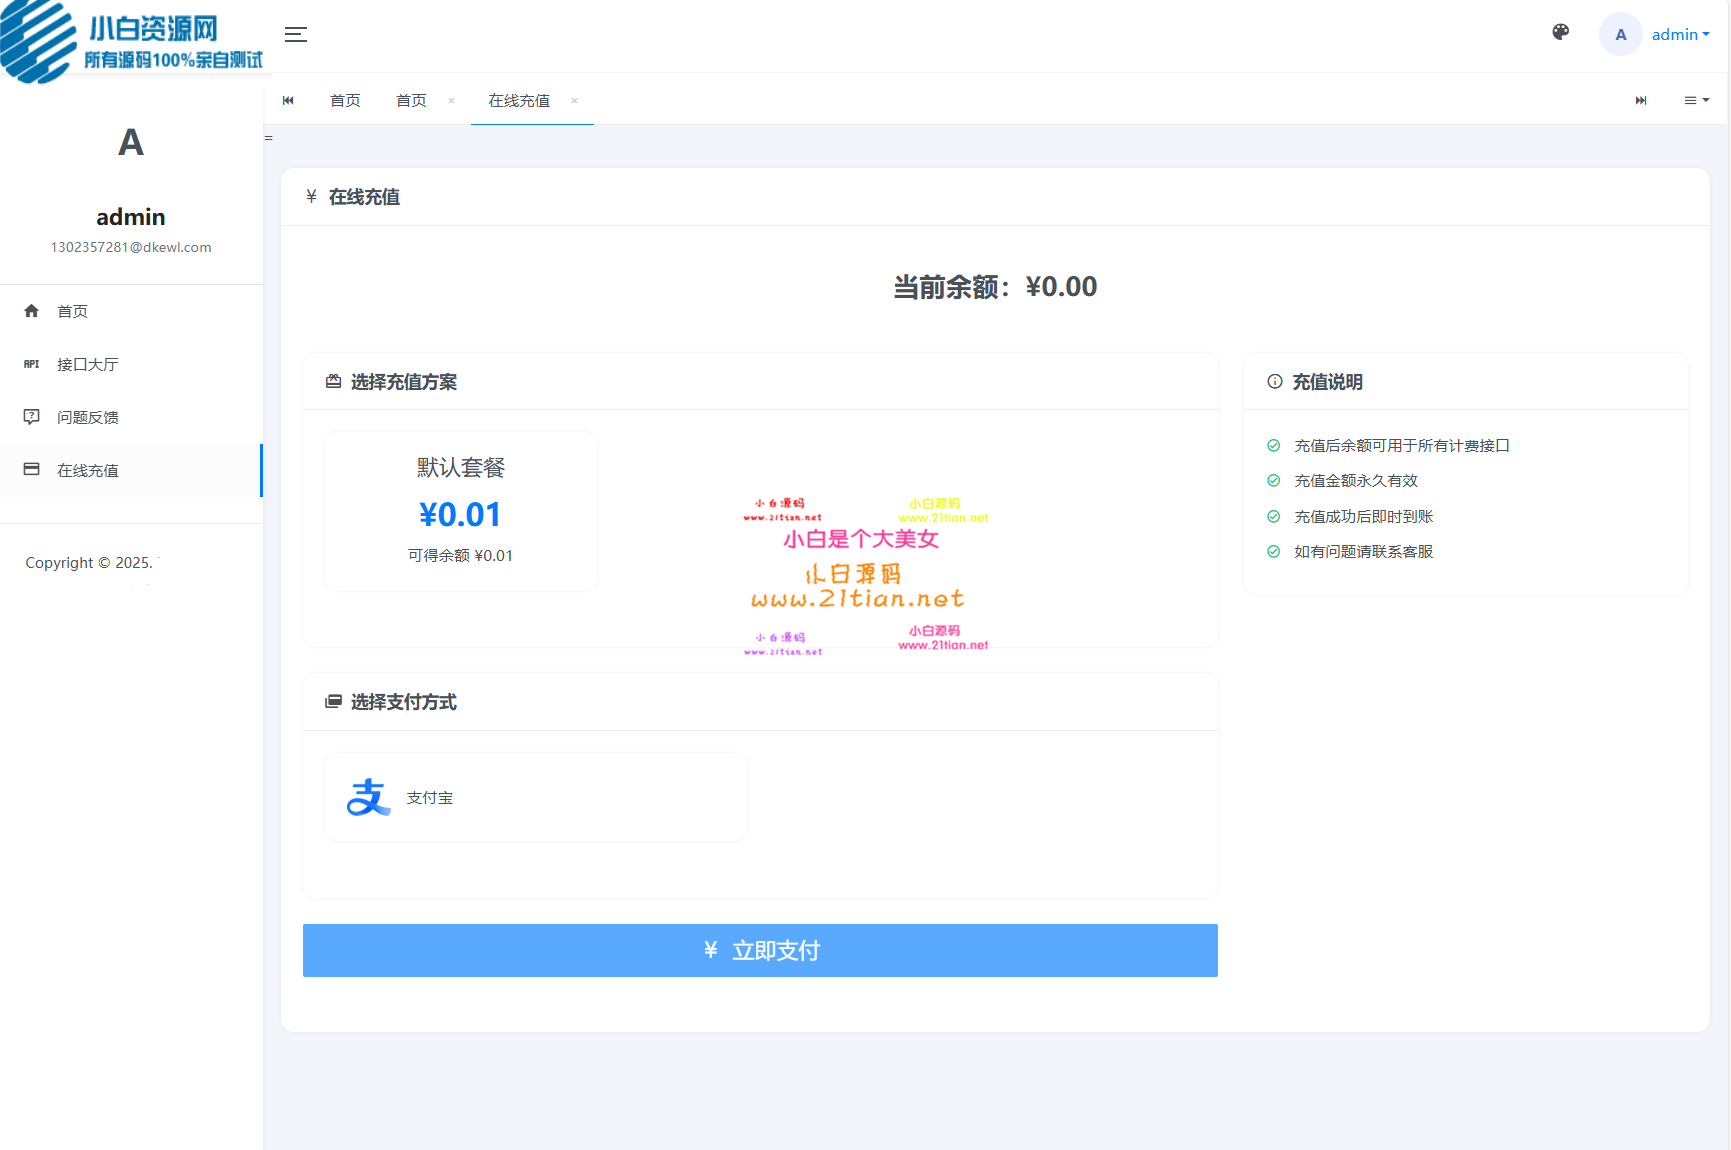
Task: Open 接口大厅 via the API icon
Action: (x=31, y=364)
